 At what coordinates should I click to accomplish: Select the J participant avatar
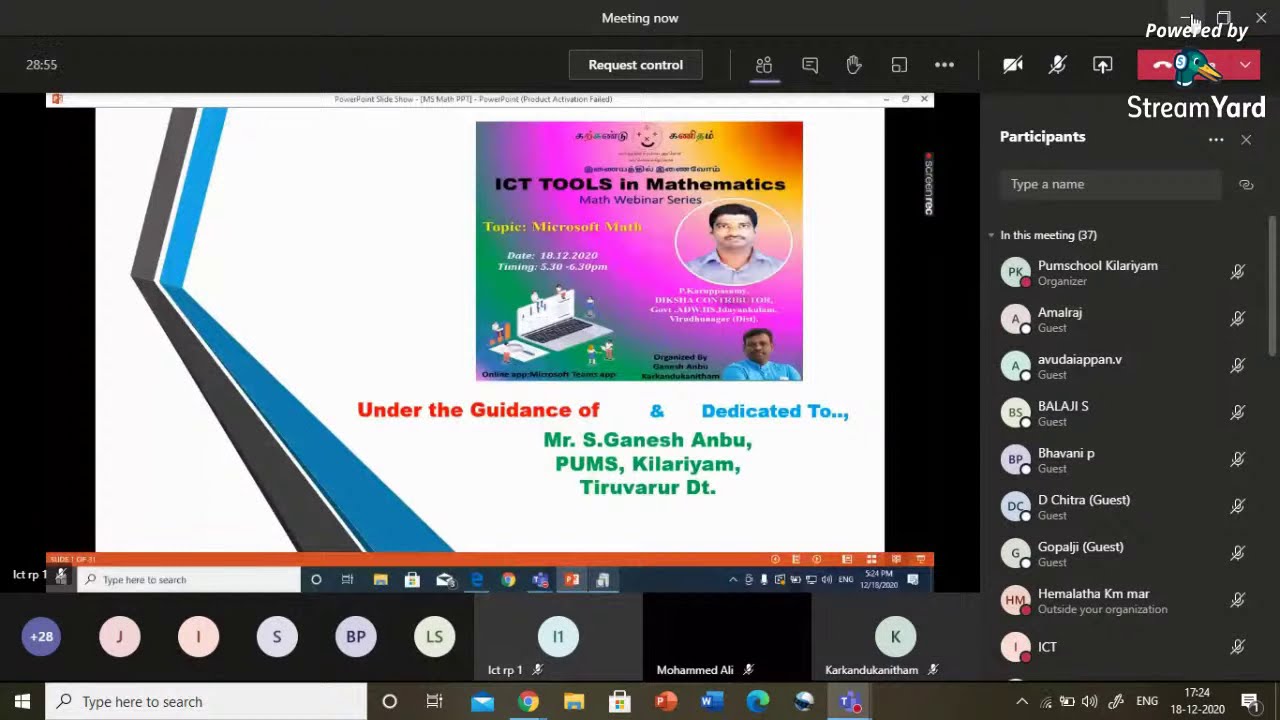pyautogui.click(x=120, y=636)
